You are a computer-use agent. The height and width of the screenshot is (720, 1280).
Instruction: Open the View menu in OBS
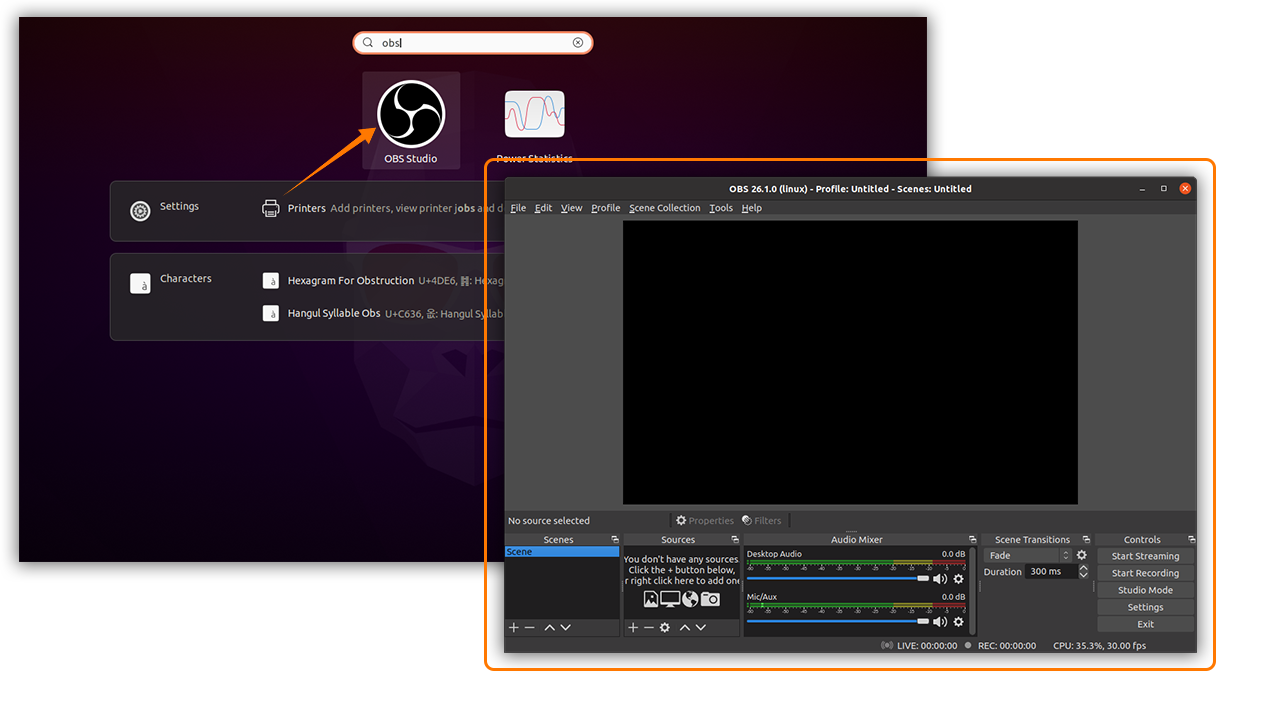tap(571, 208)
